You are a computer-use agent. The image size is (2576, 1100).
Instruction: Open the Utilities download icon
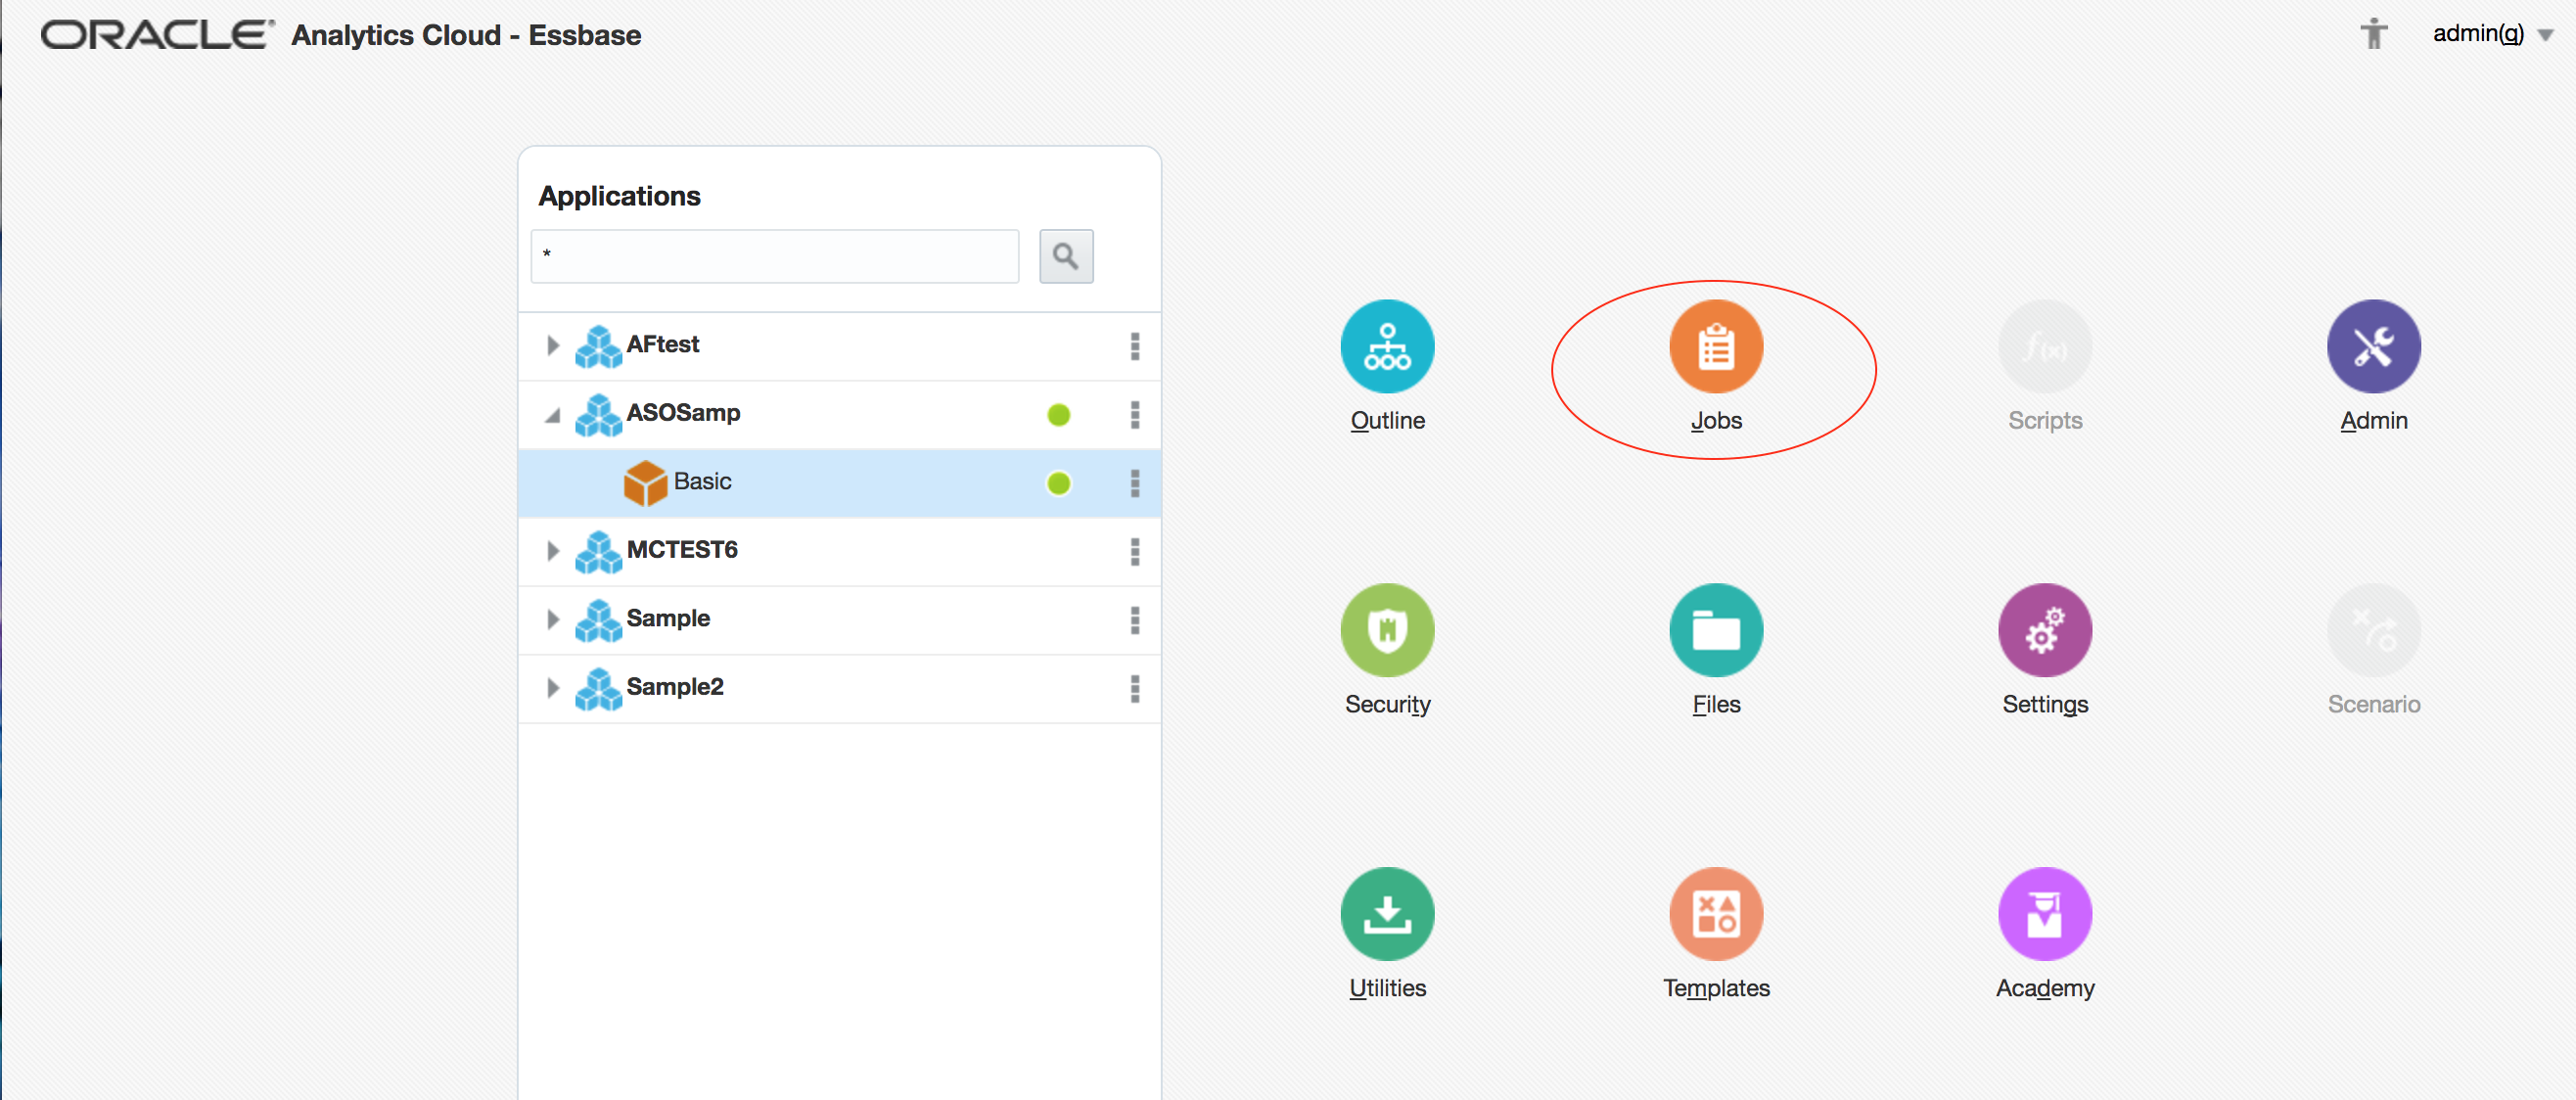coord(1387,914)
